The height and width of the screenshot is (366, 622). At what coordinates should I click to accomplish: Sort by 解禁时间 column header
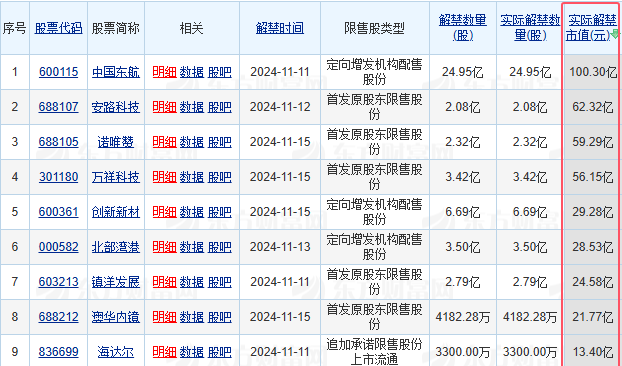point(280,28)
